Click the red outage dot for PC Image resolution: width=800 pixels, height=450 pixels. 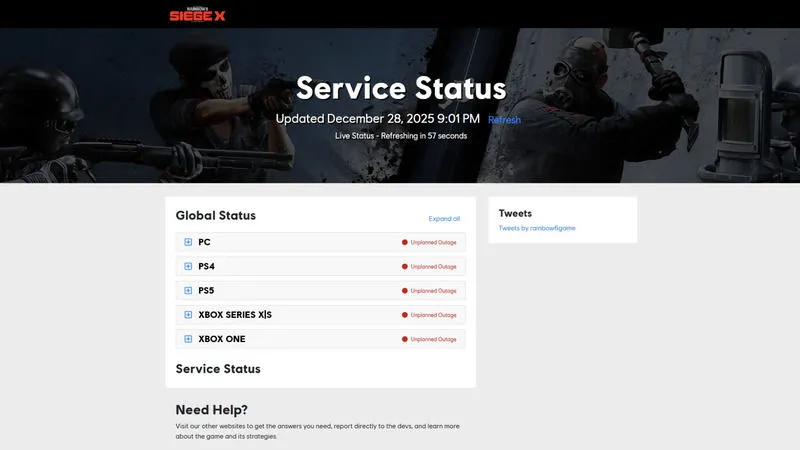coord(405,242)
